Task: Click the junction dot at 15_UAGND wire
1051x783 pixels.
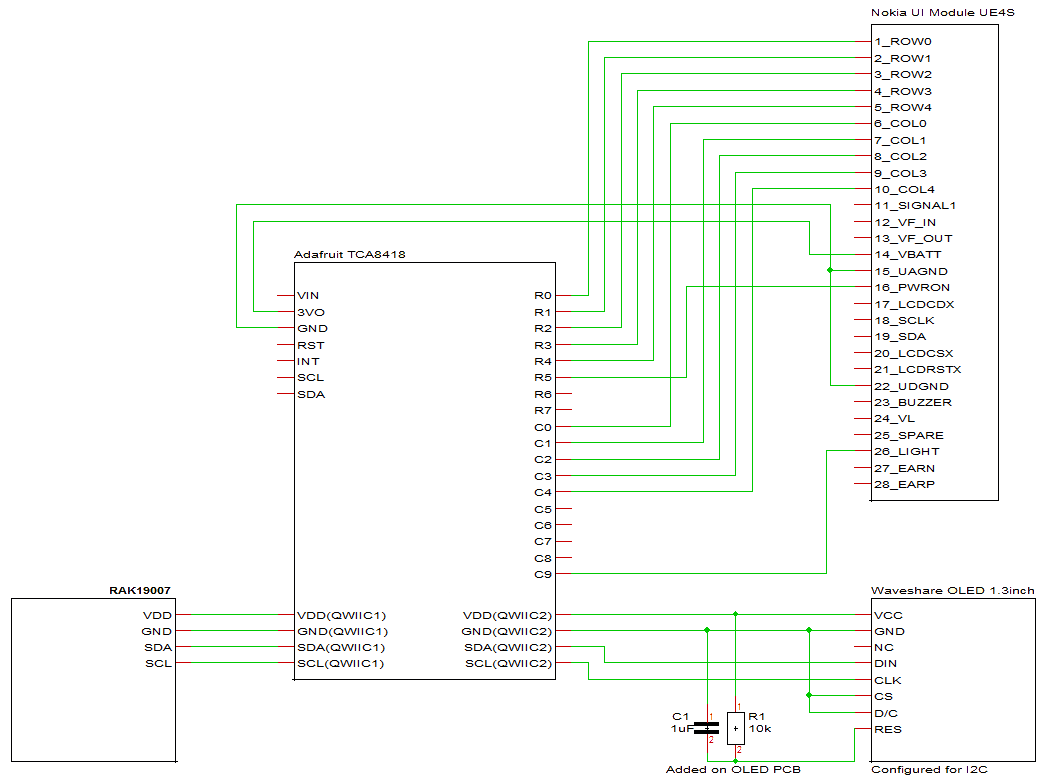Action: tap(830, 270)
